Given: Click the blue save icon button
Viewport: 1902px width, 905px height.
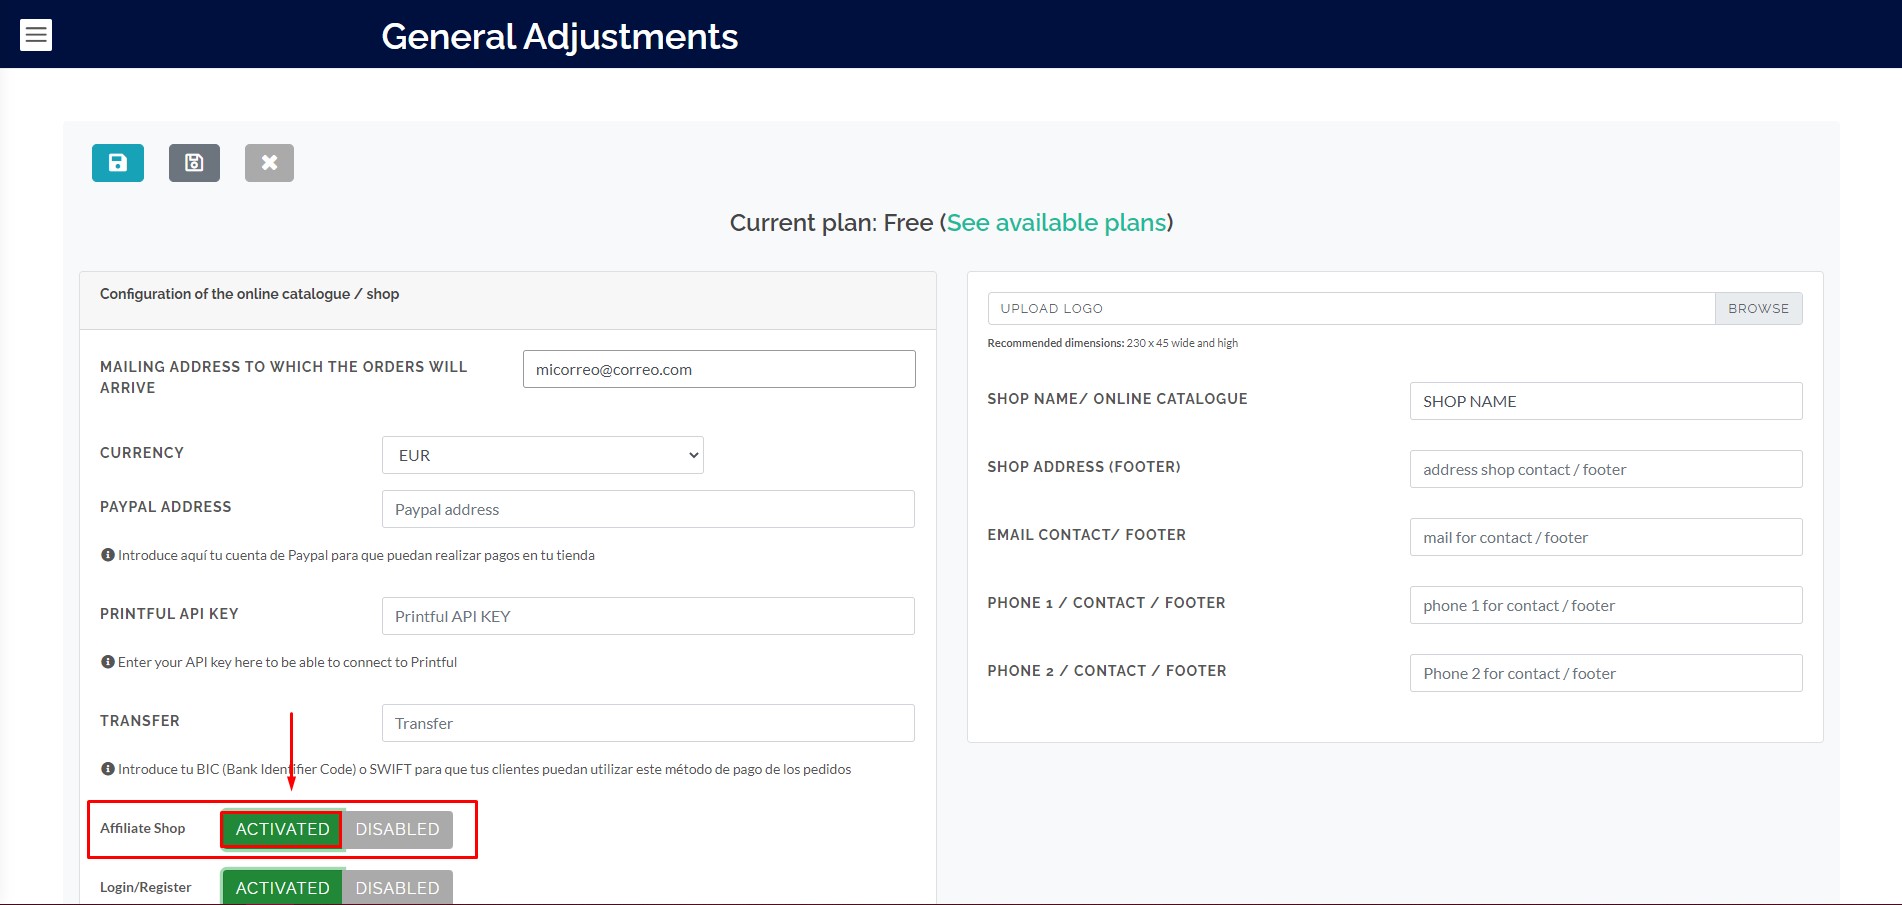Looking at the screenshot, I should click(x=118, y=163).
